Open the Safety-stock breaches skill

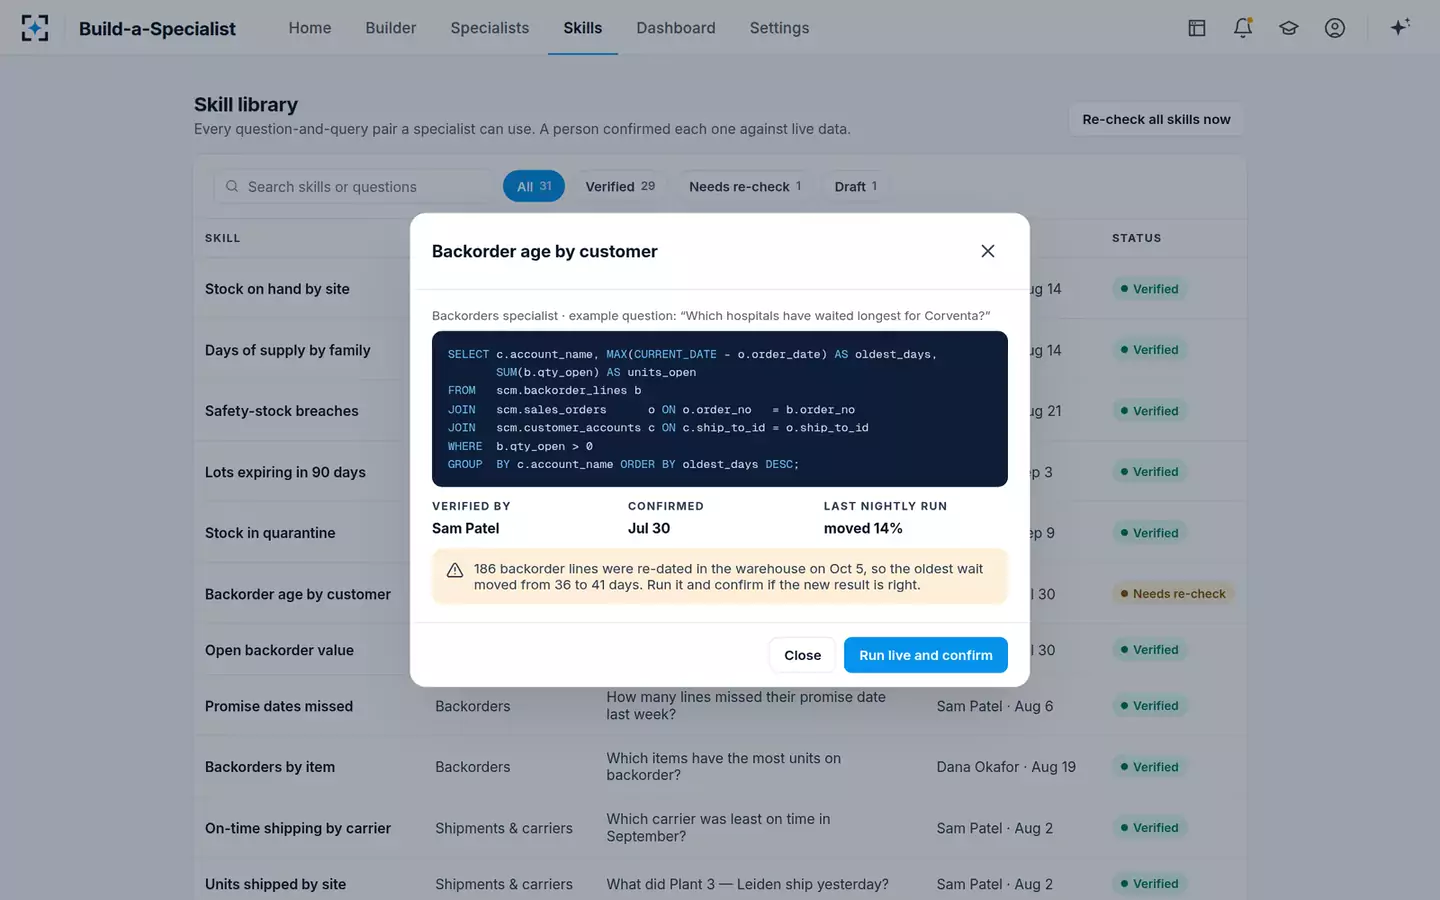(282, 411)
